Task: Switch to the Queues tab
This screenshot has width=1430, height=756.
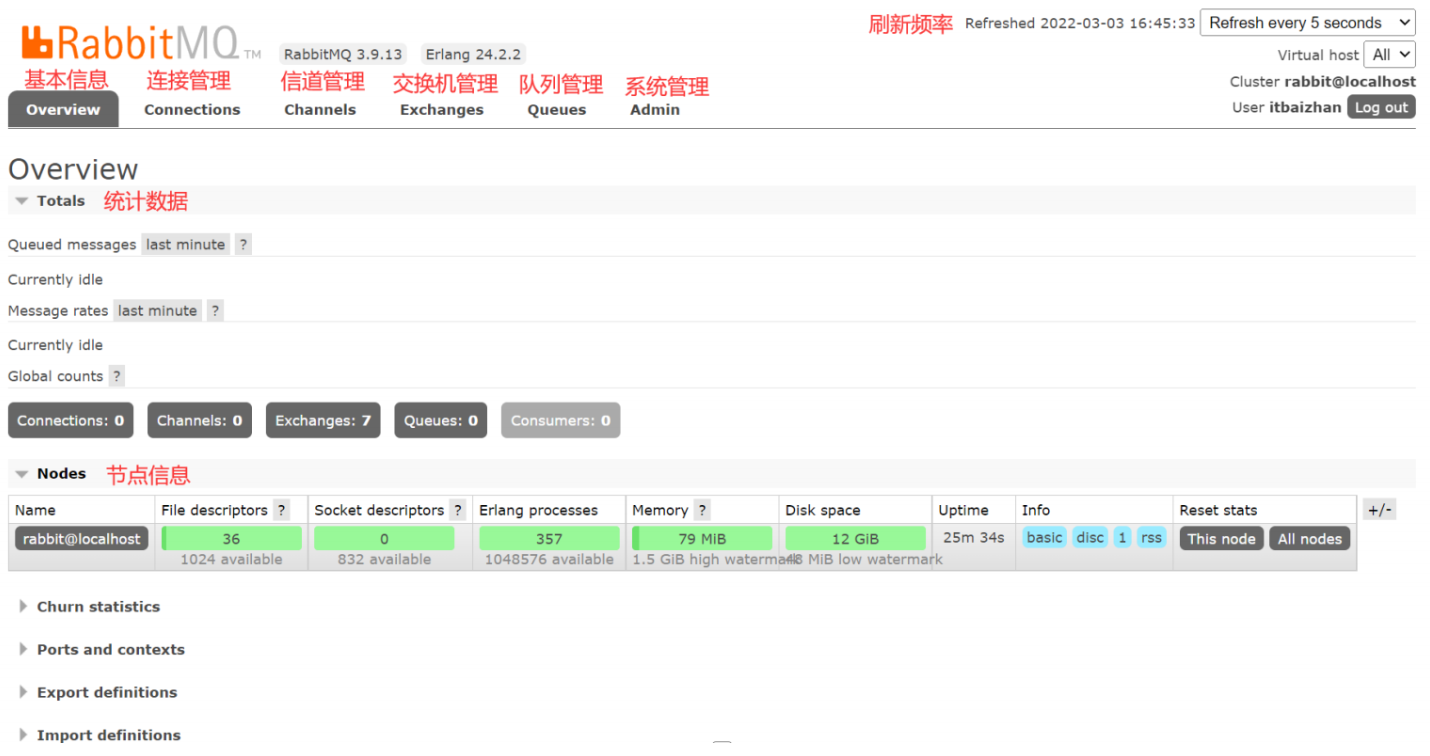Action: [x=557, y=110]
